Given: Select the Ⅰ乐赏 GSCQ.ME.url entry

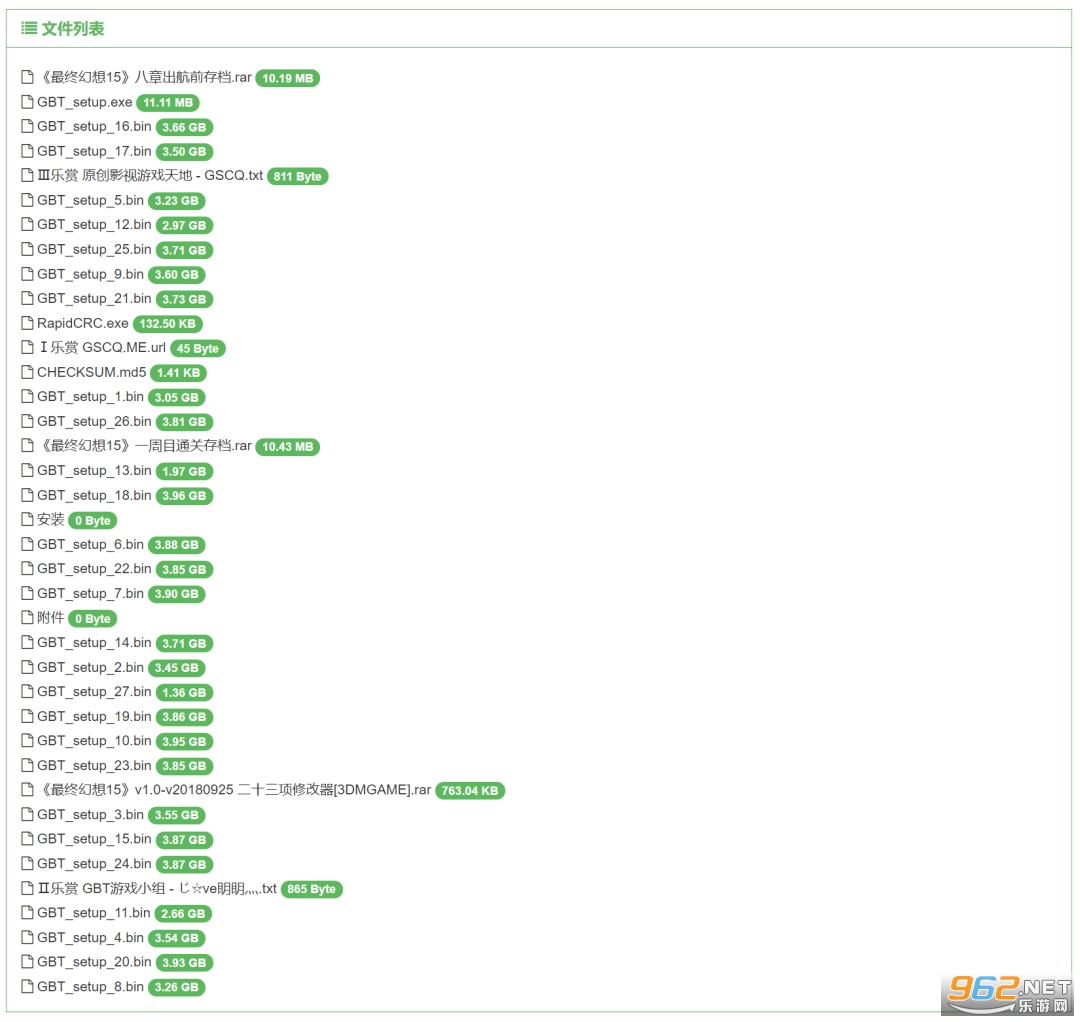Looking at the screenshot, I should click(x=101, y=348).
